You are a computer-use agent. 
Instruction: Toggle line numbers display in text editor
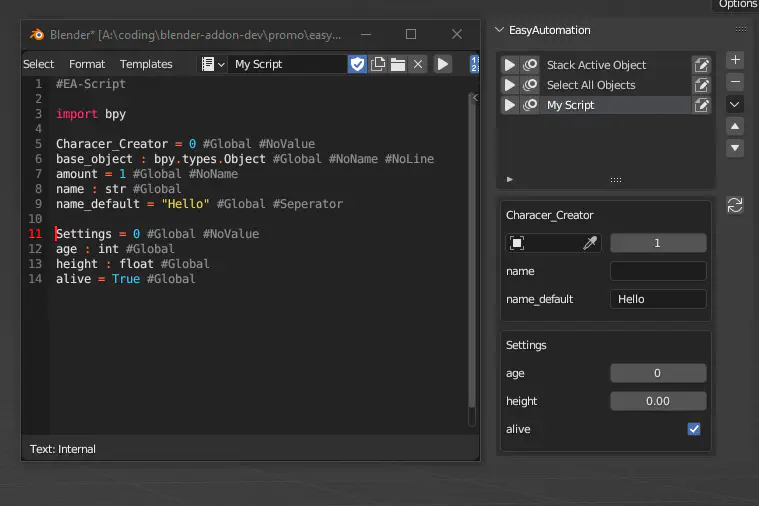(x=474, y=64)
